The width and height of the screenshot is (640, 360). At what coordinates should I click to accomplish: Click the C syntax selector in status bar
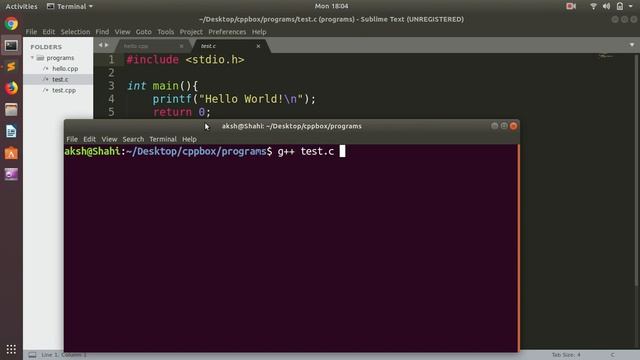(613, 355)
